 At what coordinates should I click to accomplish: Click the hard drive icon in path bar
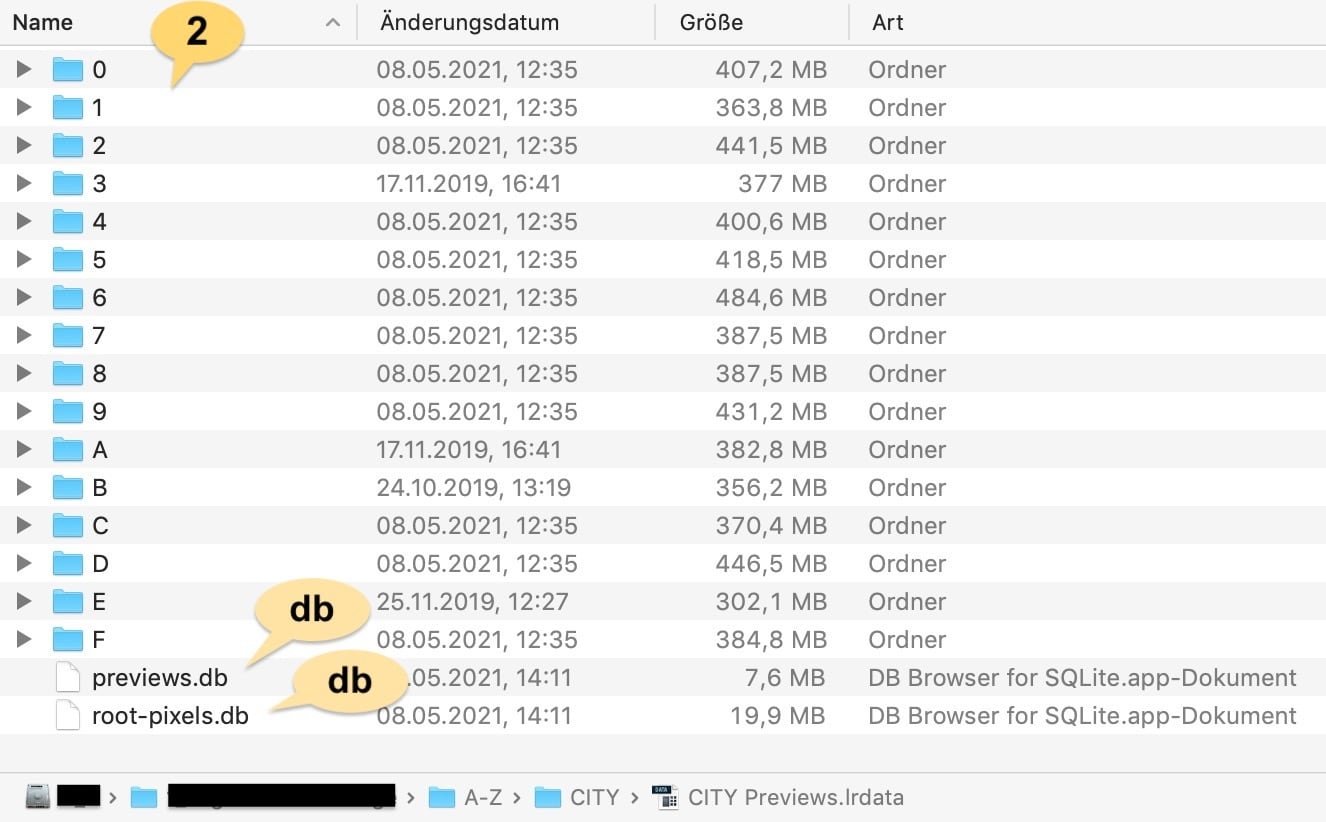coord(38,797)
